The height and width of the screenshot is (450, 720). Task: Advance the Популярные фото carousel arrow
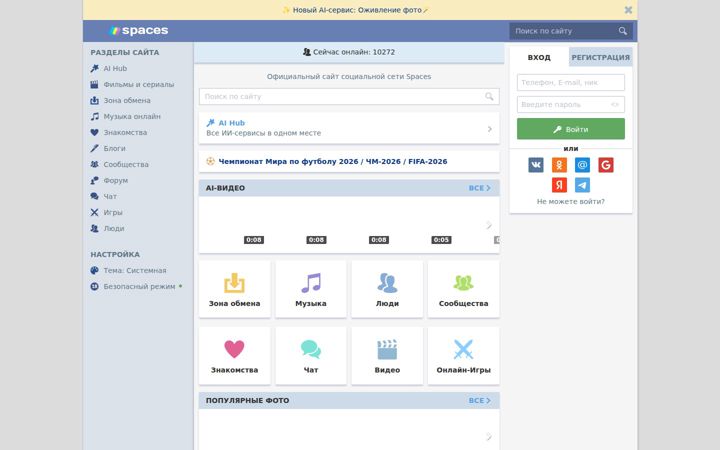coord(489,436)
